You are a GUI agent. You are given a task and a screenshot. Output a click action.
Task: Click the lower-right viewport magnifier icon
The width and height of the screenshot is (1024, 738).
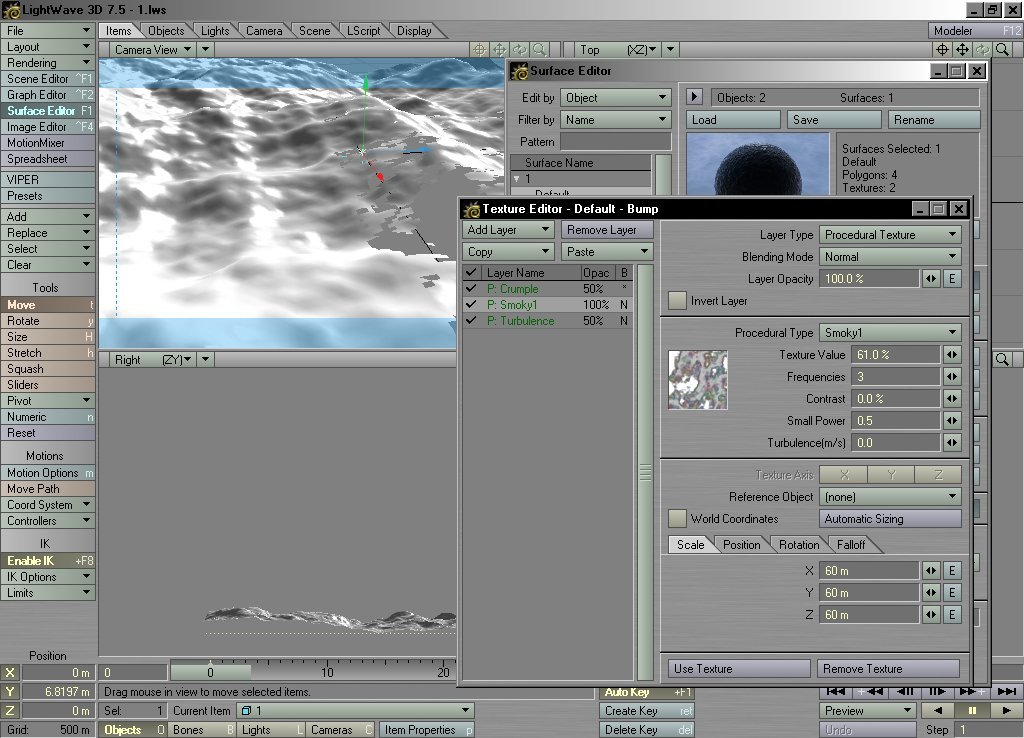point(1002,359)
